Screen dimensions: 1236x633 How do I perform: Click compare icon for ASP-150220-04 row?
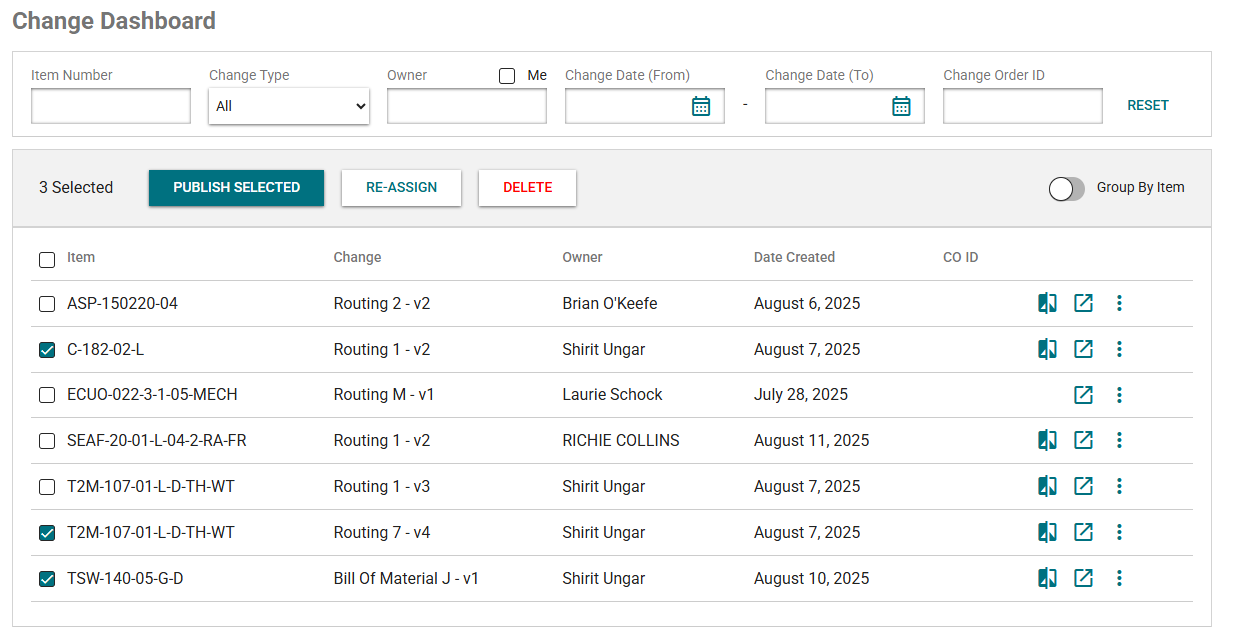click(x=1047, y=303)
